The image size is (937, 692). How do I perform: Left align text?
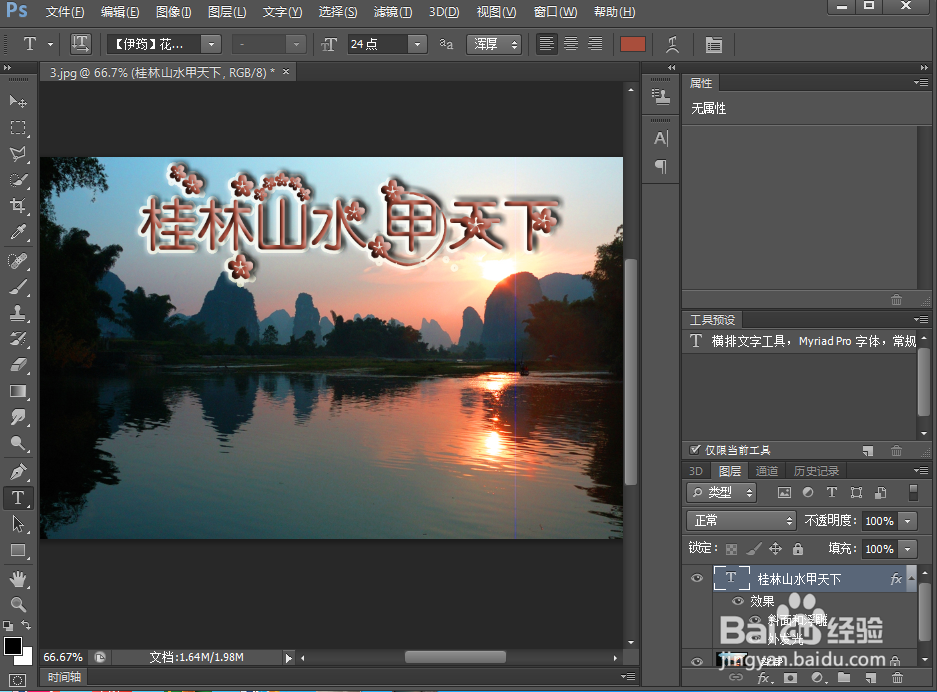coord(546,44)
